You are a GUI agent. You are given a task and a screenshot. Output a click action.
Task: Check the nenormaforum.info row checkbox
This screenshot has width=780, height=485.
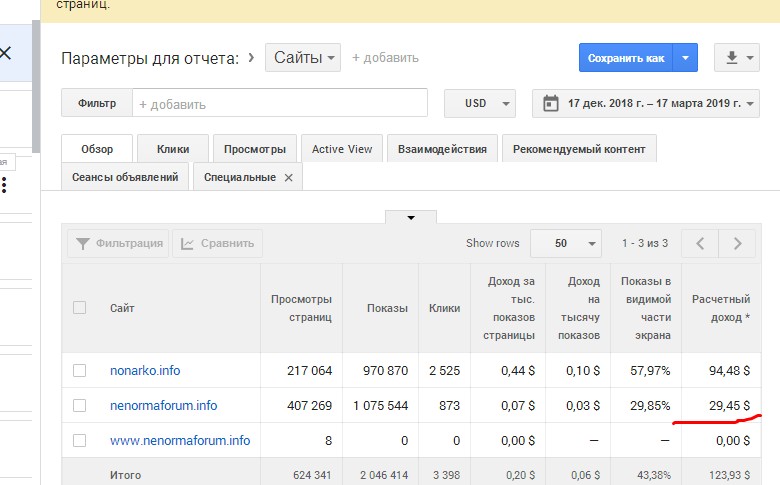pyautogui.click(x=80, y=406)
